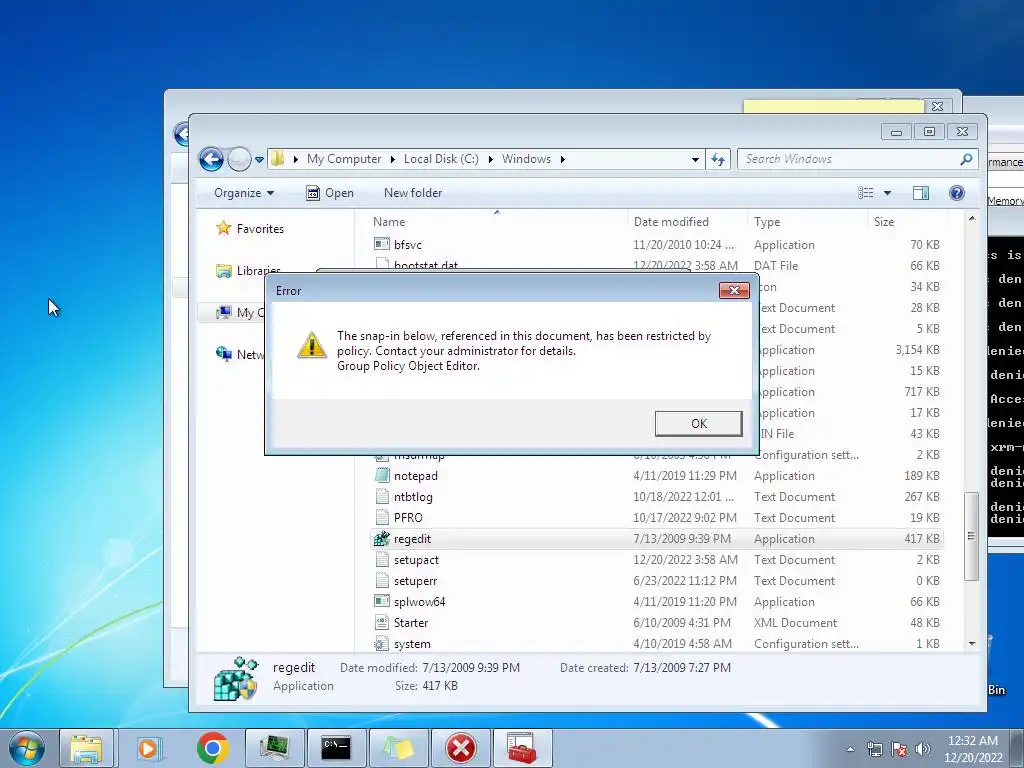Select the regedit file row name
This screenshot has width=1024, height=768.
tap(412, 539)
